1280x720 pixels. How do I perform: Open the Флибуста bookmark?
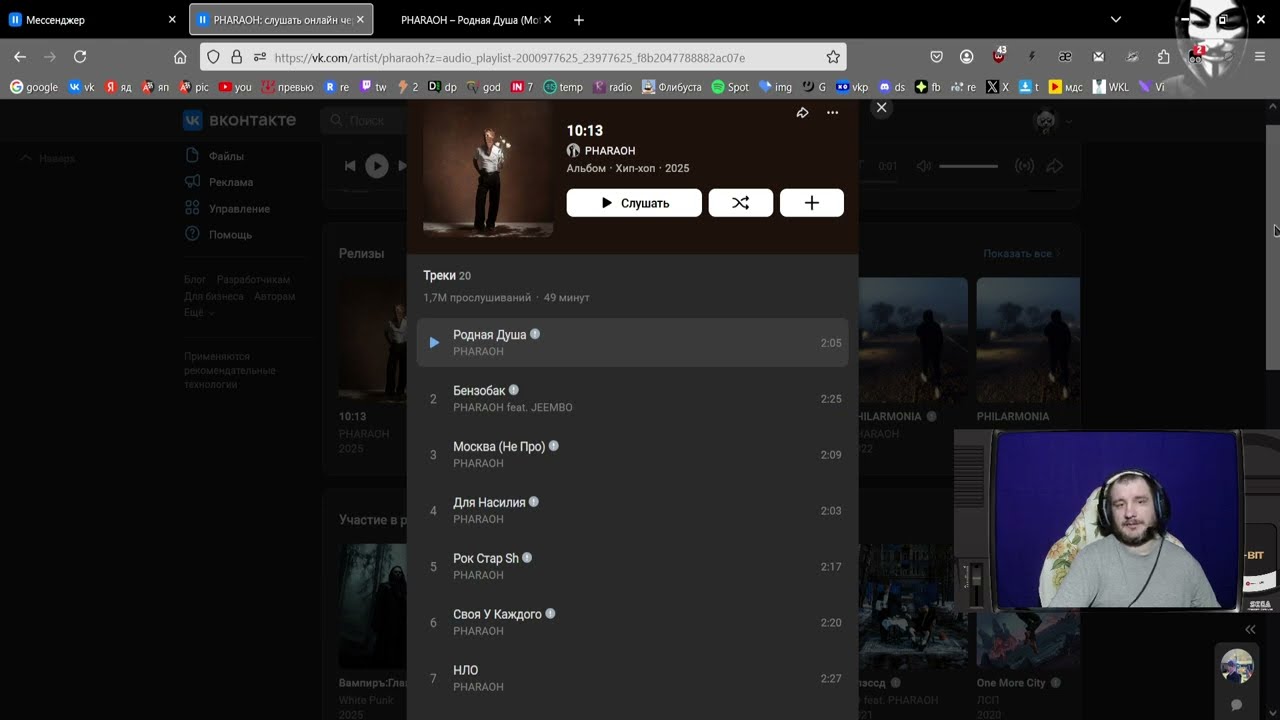click(x=671, y=87)
